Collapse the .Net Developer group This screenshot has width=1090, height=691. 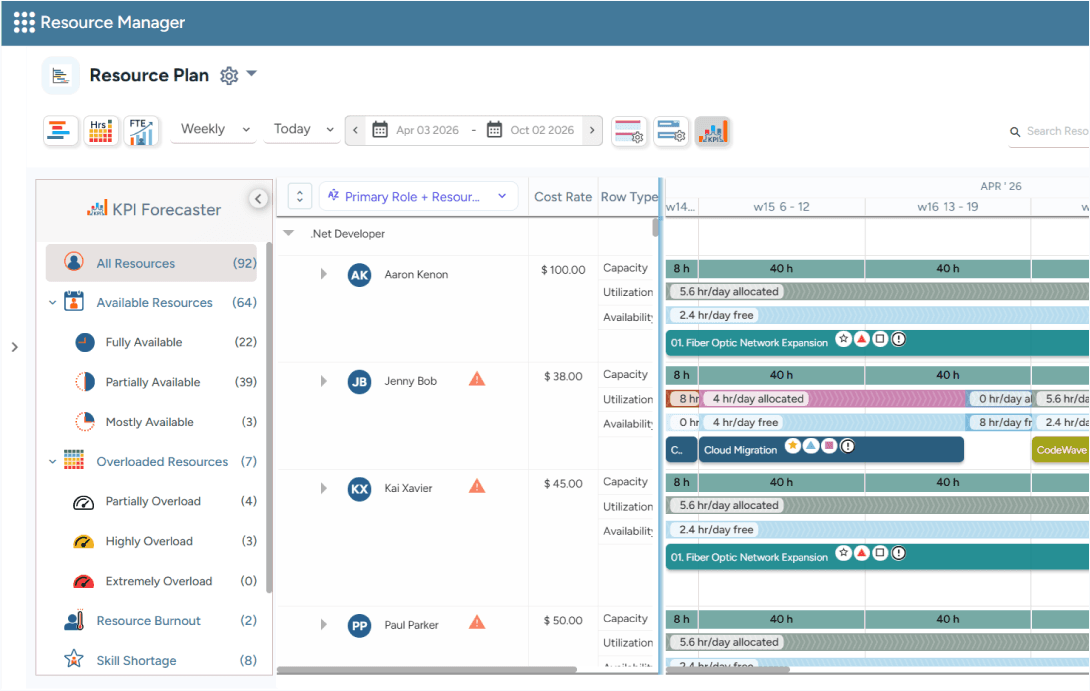pos(288,234)
